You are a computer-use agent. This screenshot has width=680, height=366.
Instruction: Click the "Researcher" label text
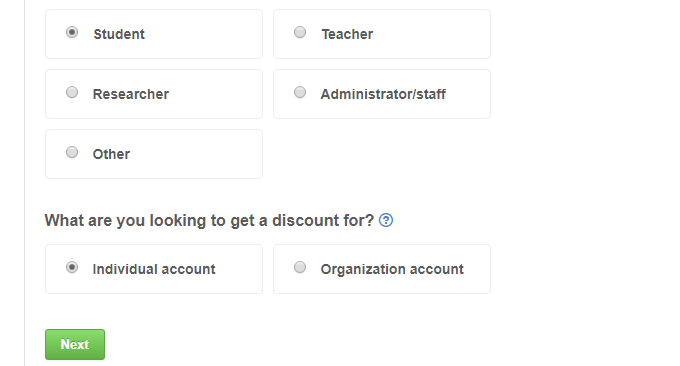(x=131, y=94)
